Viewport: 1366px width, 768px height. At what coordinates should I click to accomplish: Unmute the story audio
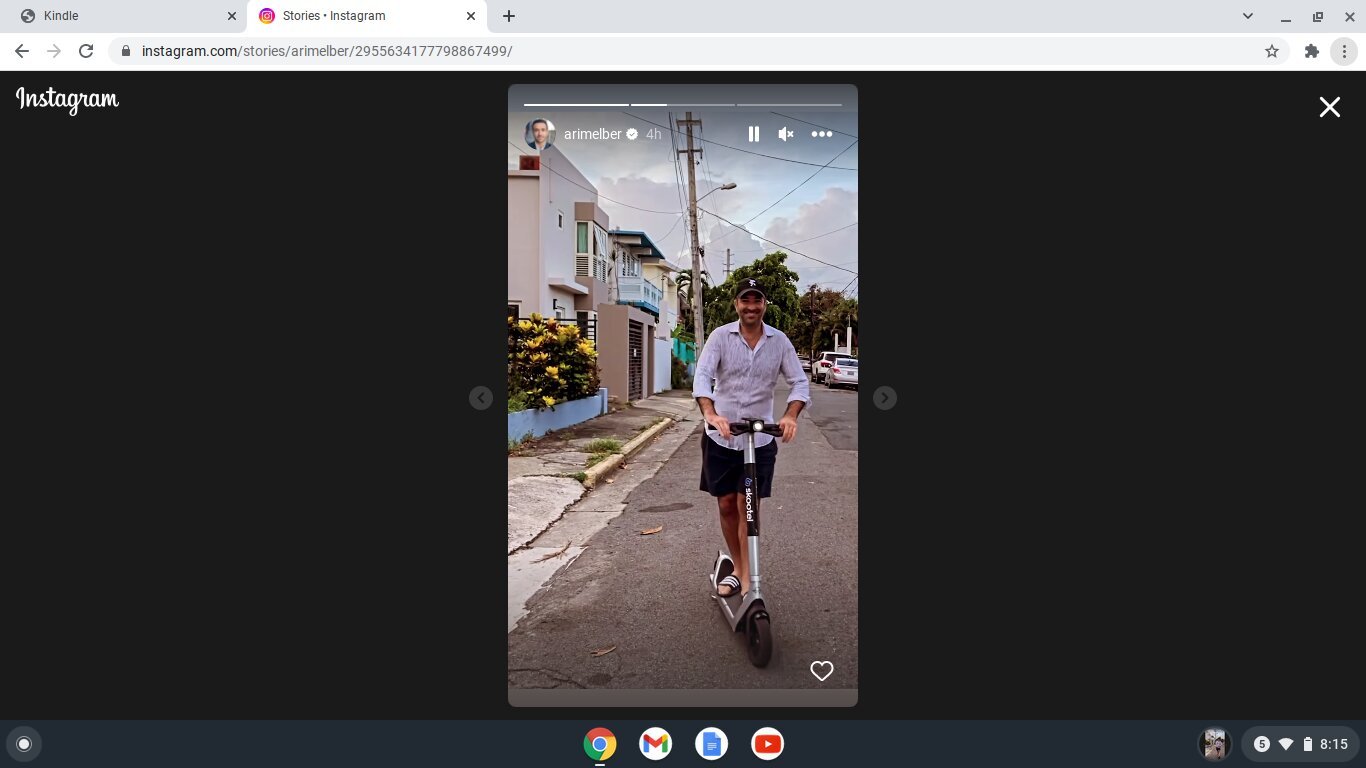786,134
